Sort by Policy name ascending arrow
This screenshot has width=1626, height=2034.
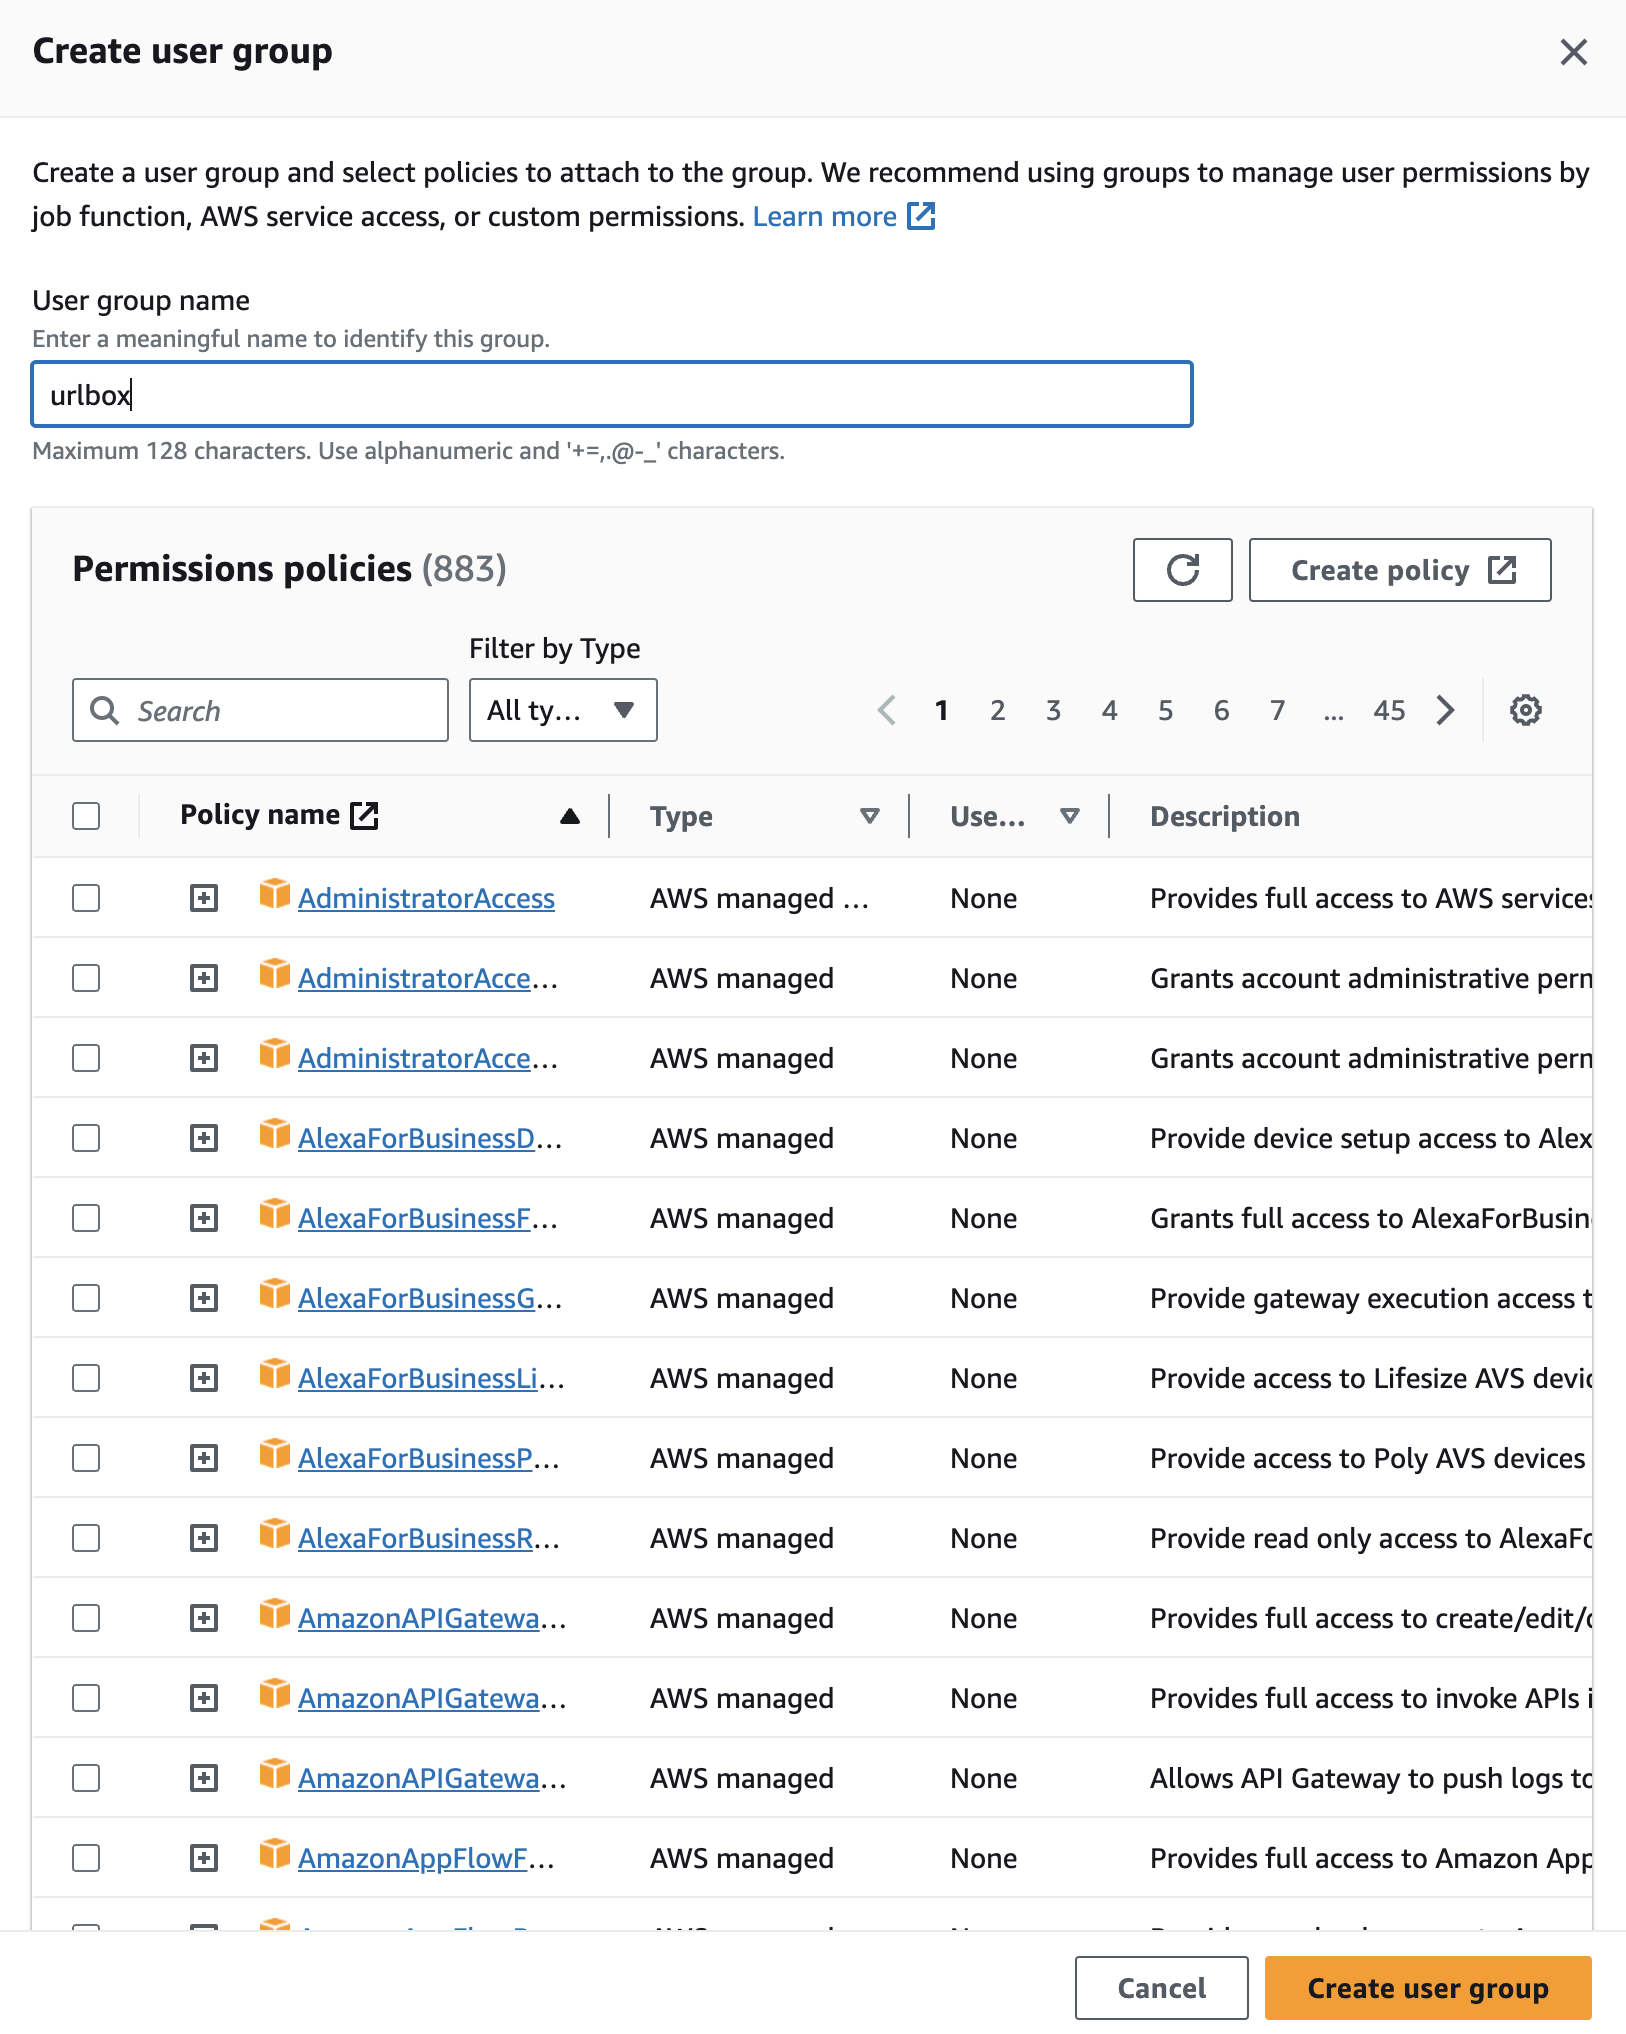570,816
